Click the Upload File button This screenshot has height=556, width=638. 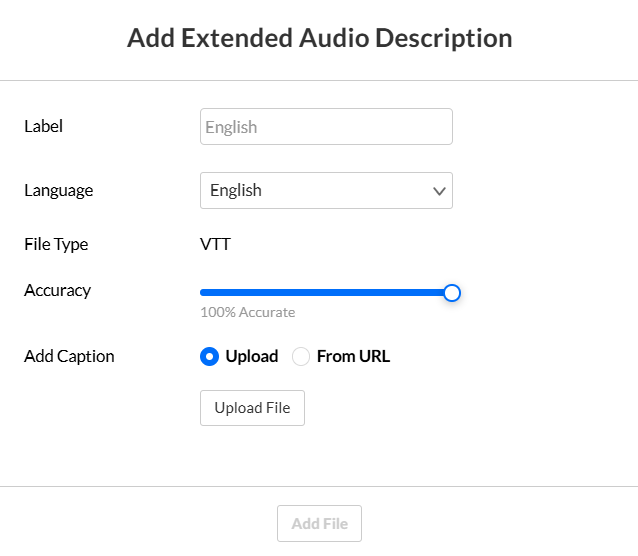click(252, 408)
